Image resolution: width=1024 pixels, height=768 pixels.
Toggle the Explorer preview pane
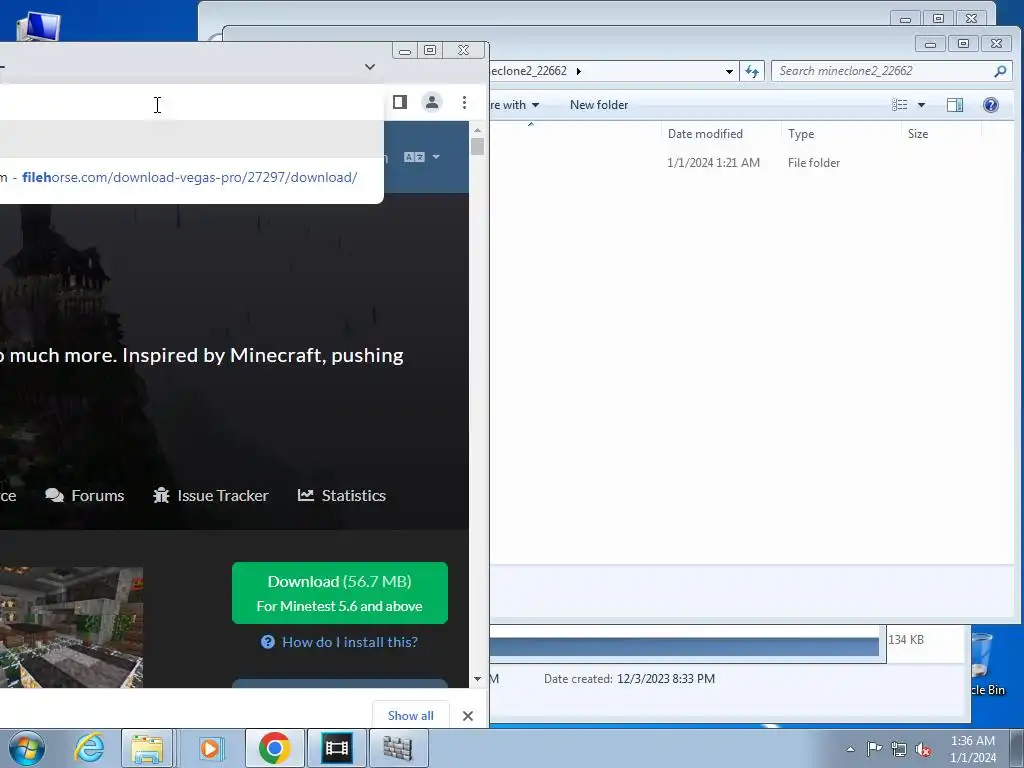955,105
